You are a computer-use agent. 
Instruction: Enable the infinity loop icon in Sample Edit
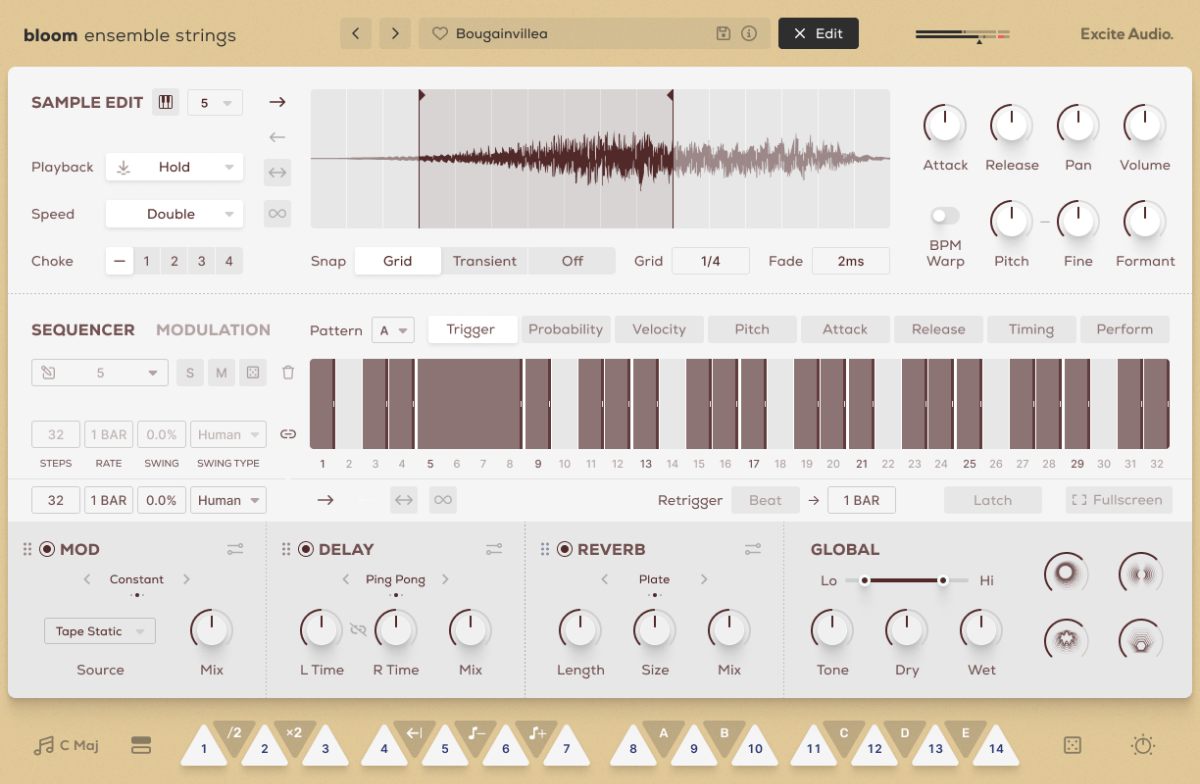point(277,213)
